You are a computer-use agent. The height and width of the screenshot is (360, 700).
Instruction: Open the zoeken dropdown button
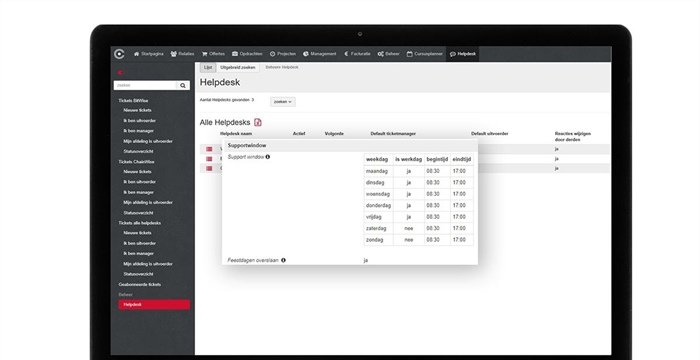pyautogui.click(x=283, y=102)
